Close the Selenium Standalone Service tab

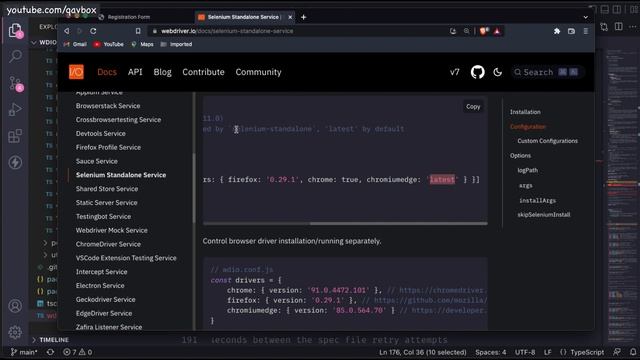point(290,17)
